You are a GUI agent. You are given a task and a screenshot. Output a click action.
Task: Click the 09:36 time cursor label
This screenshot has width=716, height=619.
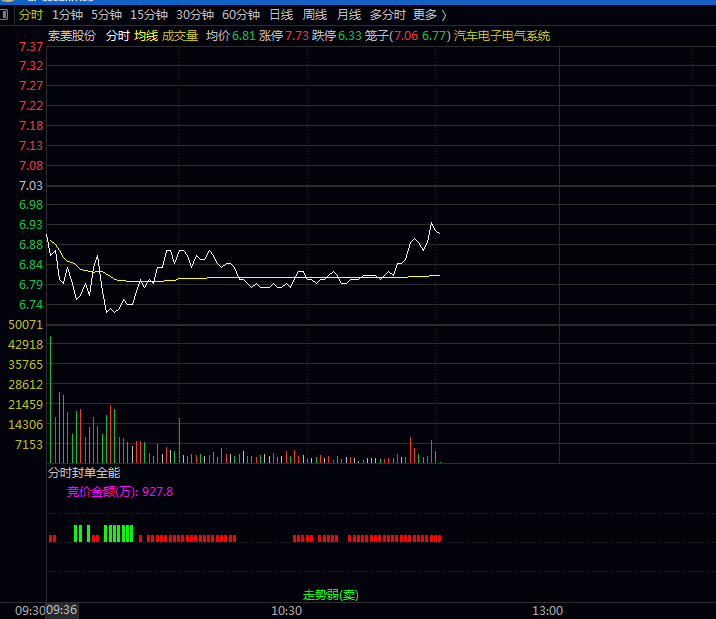[62, 610]
